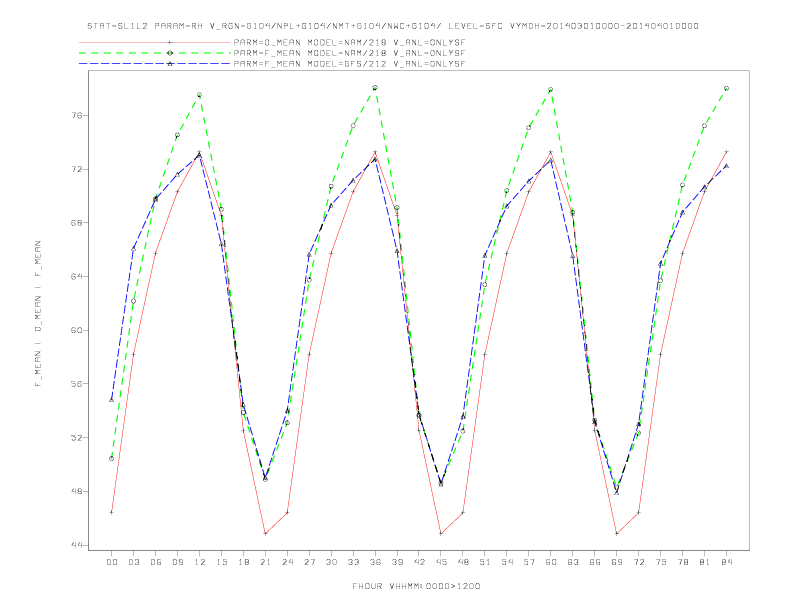This screenshot has height=612, width=792.
Task: Click forecast hour label 60 on x-axis
Action: pos(551,562)
